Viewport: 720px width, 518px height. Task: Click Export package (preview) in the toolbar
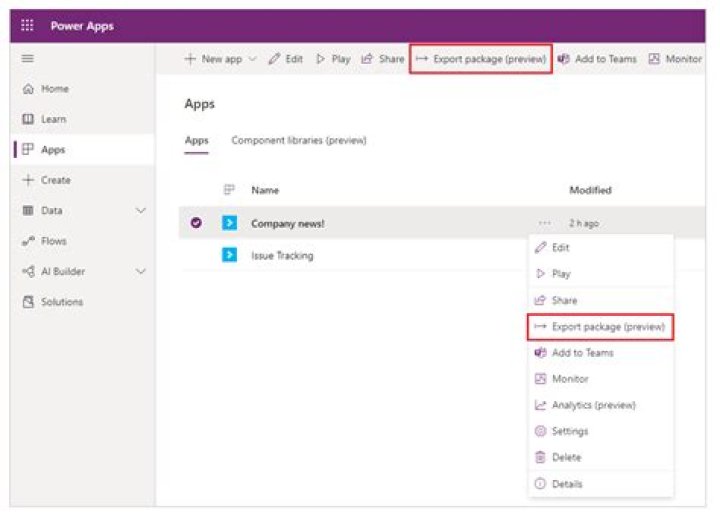point(481,59)
